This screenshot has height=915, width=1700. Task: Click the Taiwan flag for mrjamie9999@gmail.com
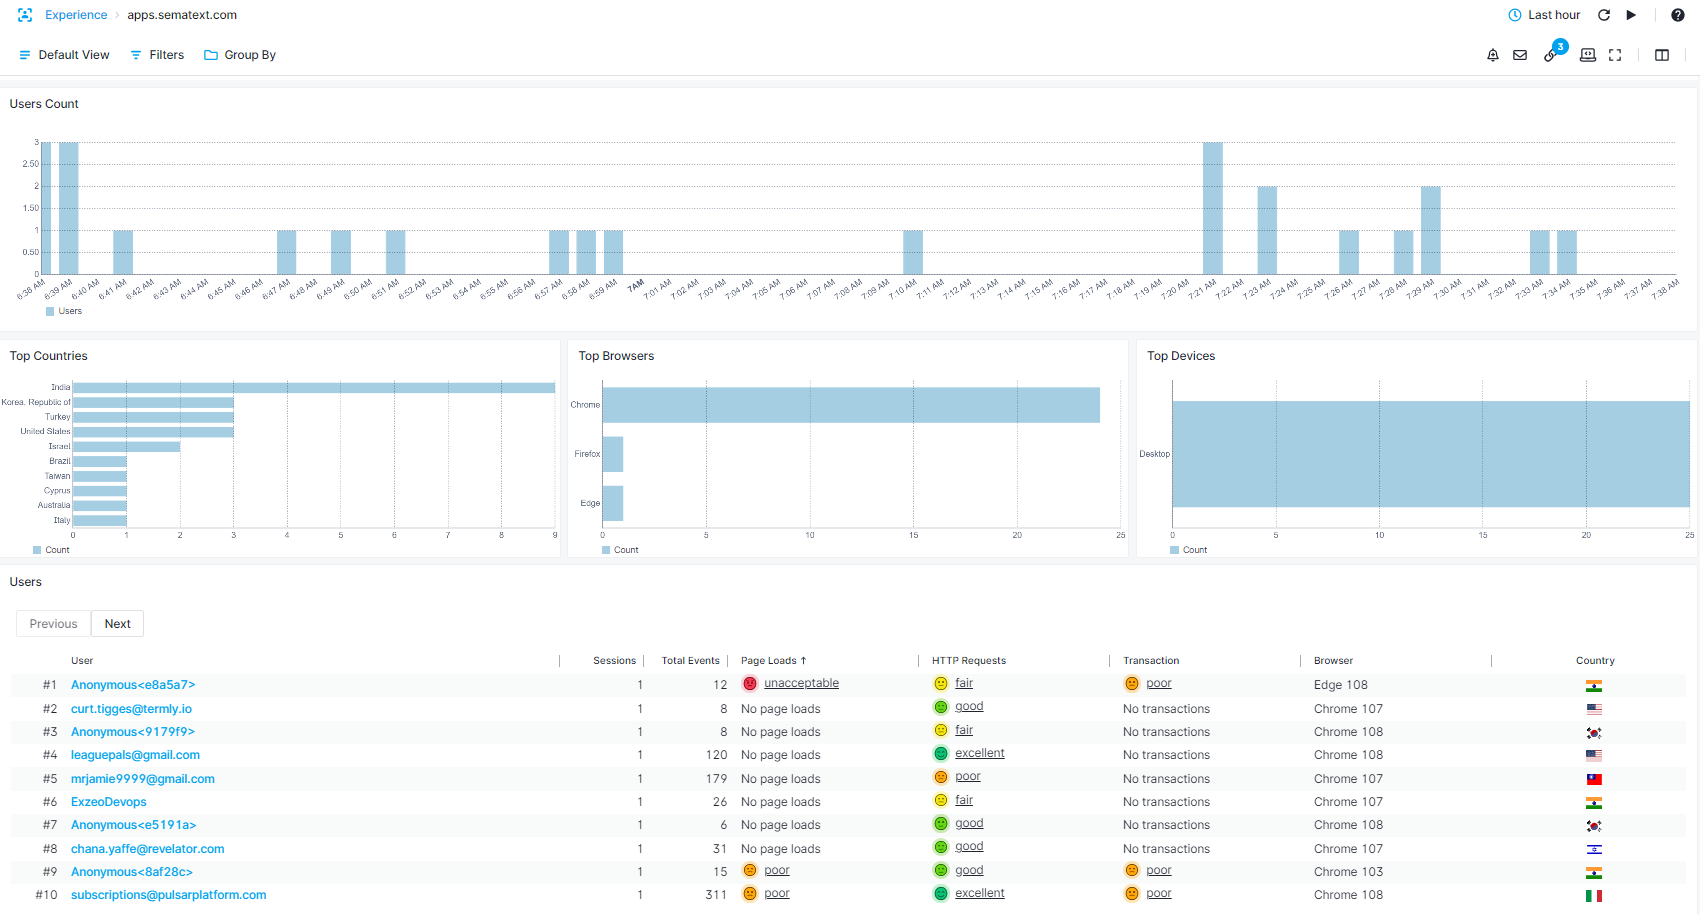[x=1594, y=779]
